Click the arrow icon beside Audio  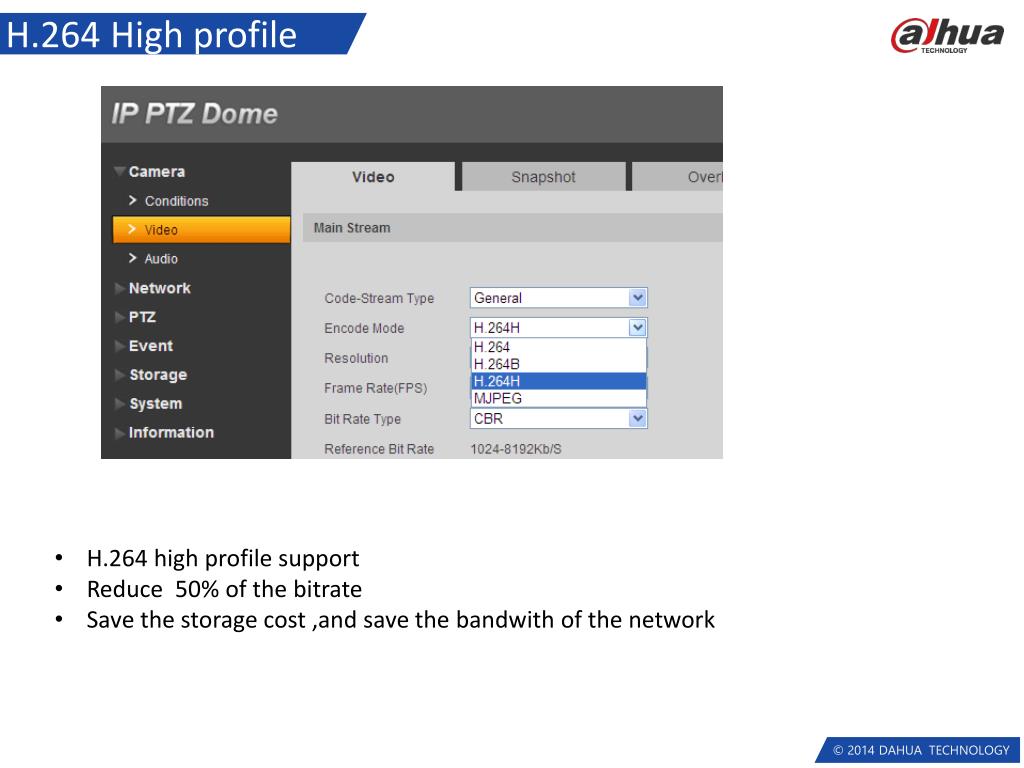coord(133,258)
